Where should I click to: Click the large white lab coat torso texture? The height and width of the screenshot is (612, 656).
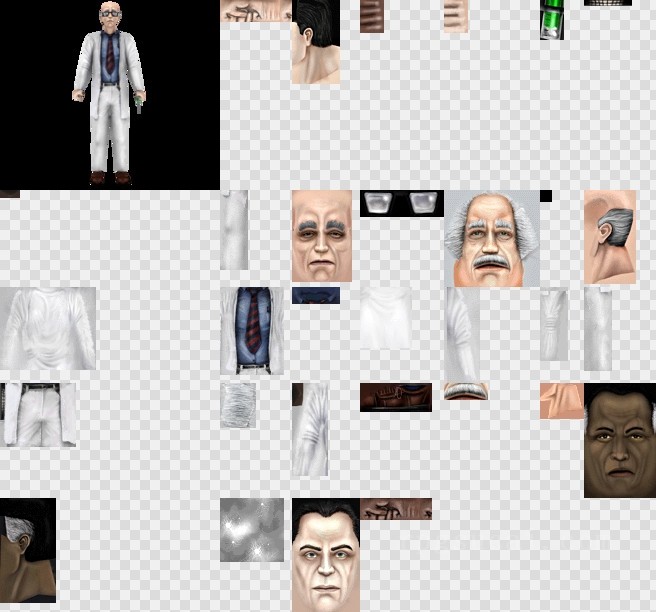click(48, 328)
